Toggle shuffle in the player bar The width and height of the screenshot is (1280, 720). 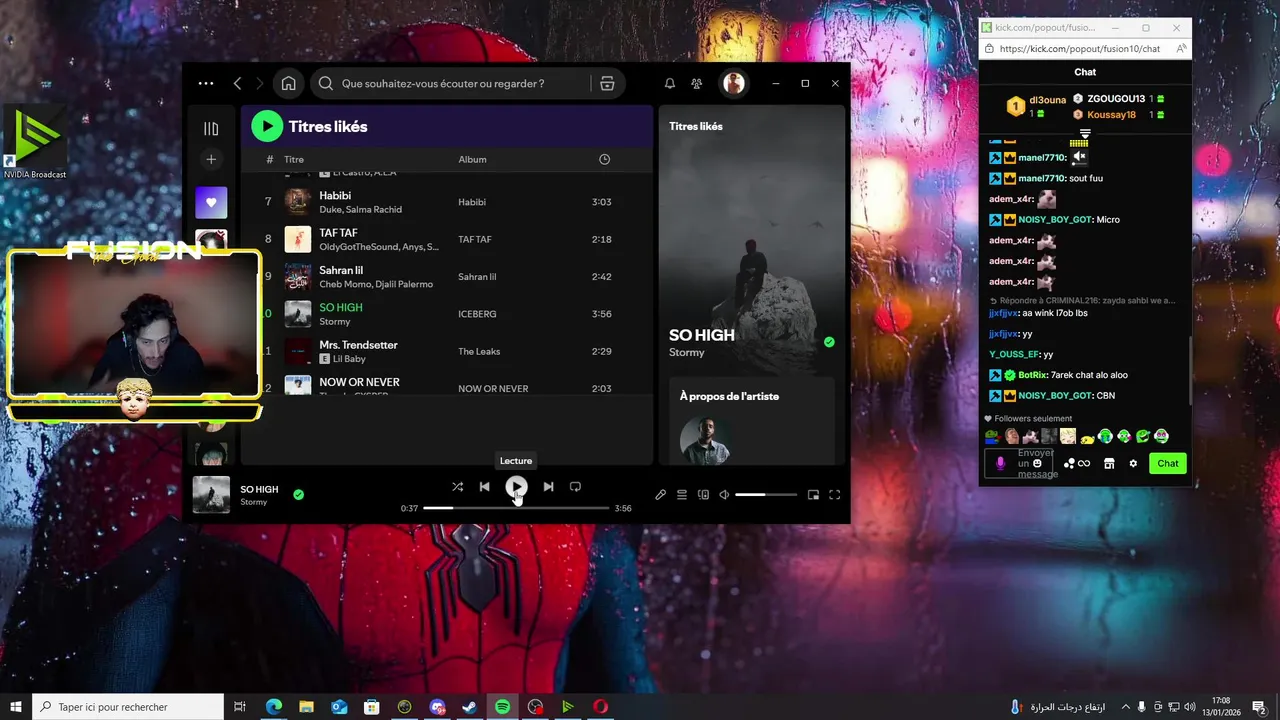[x=457, y=487]
